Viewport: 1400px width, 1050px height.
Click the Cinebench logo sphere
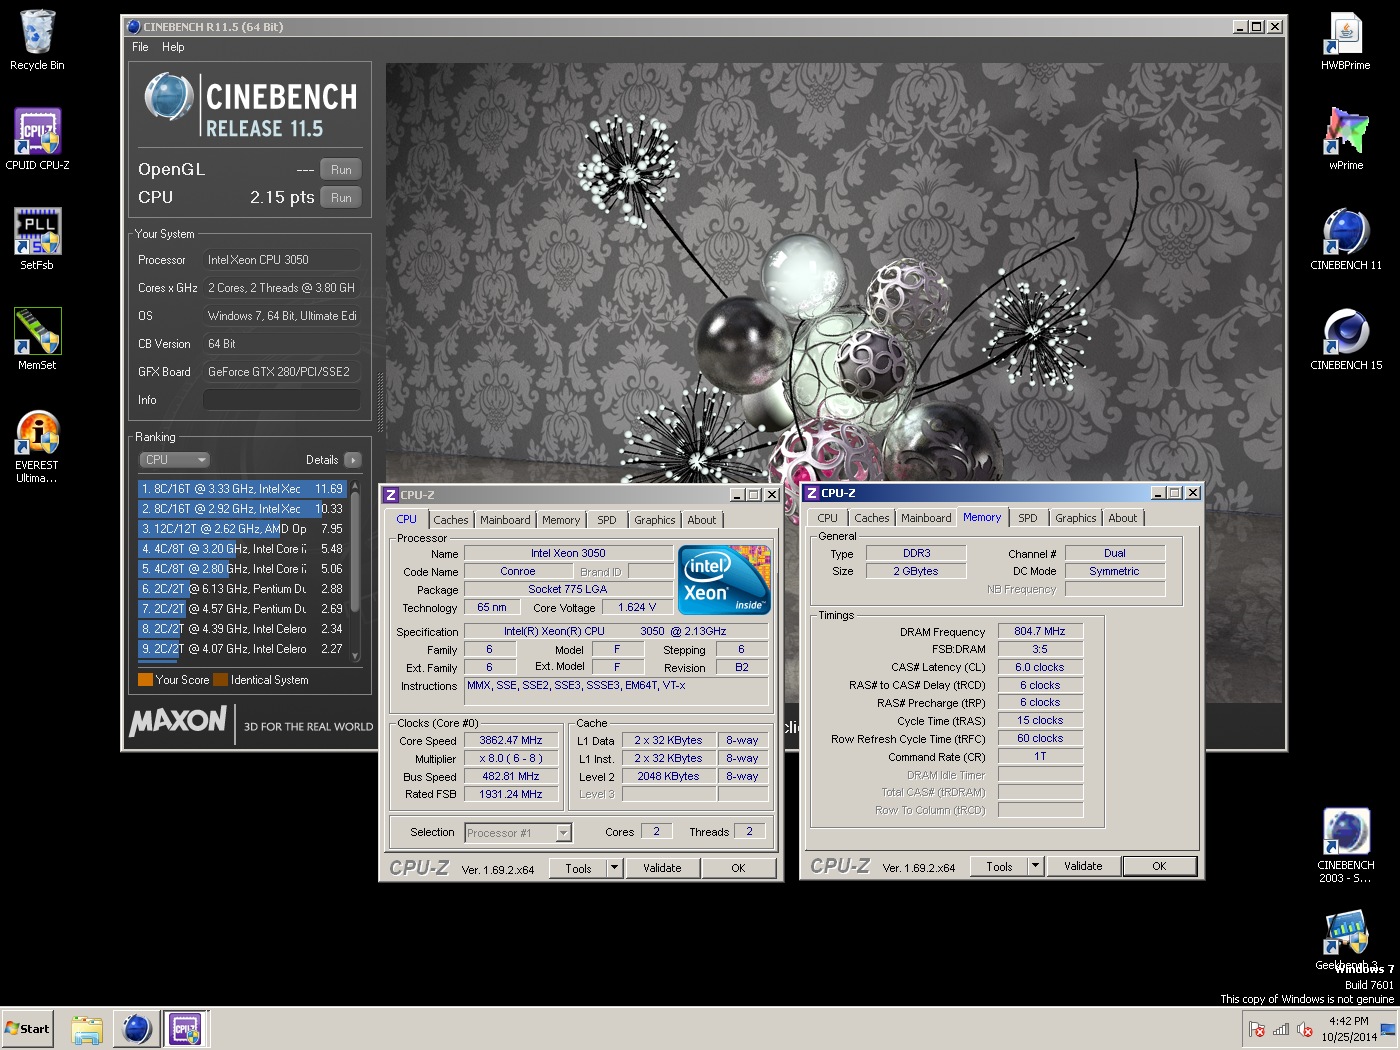coord(168,98)
